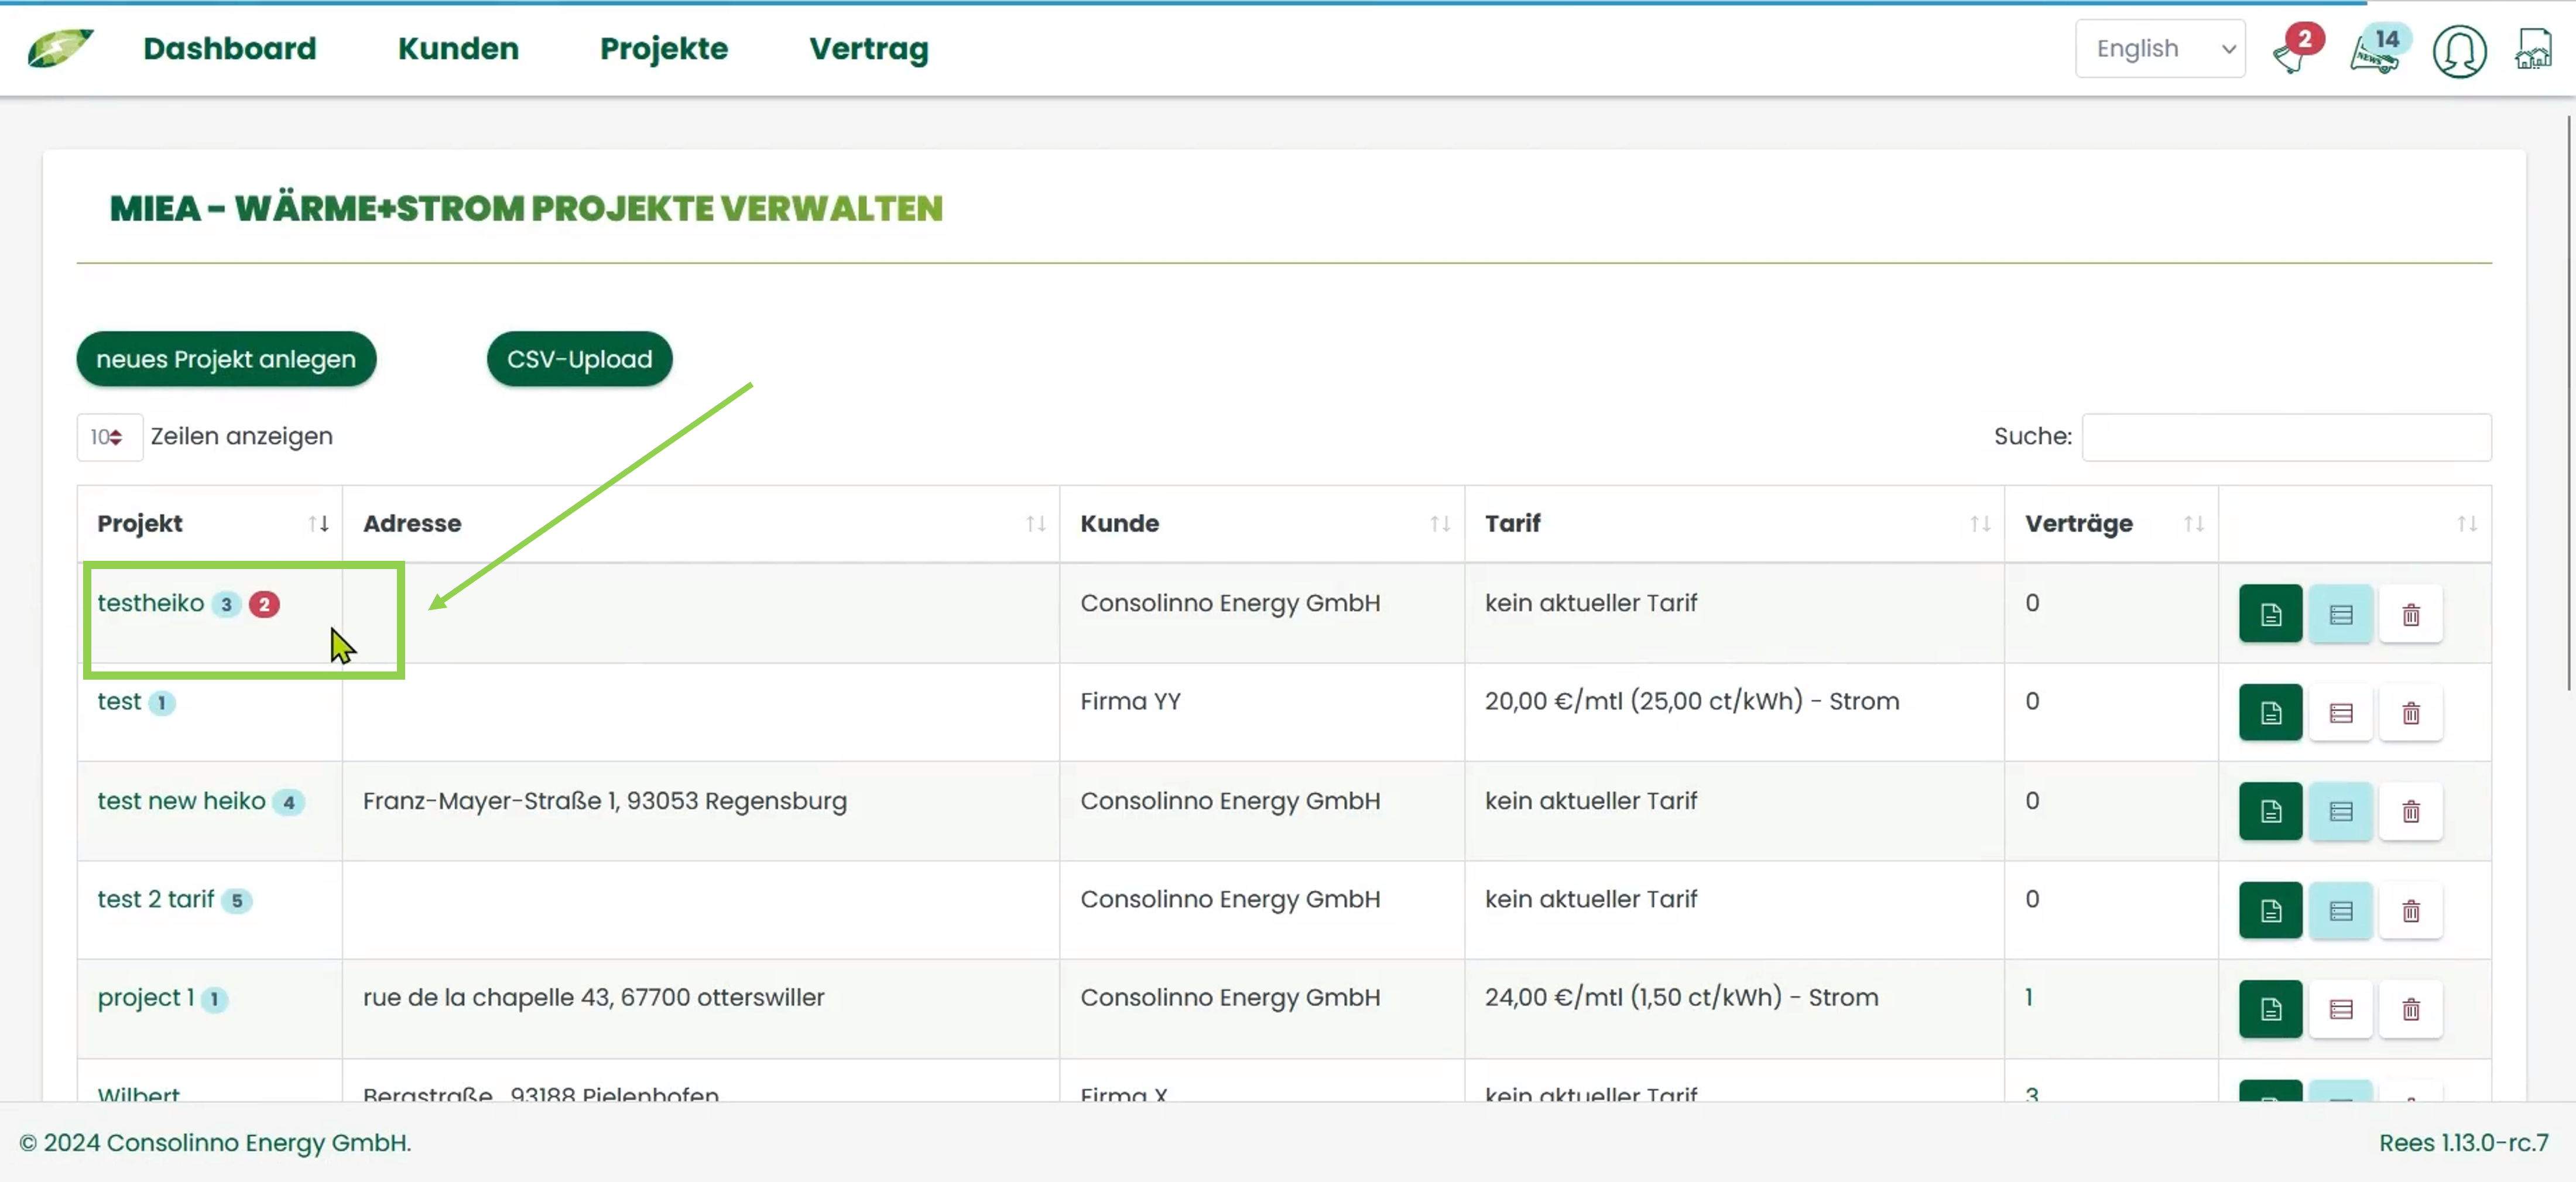Open the project 1 link

(x=145, y=997)
